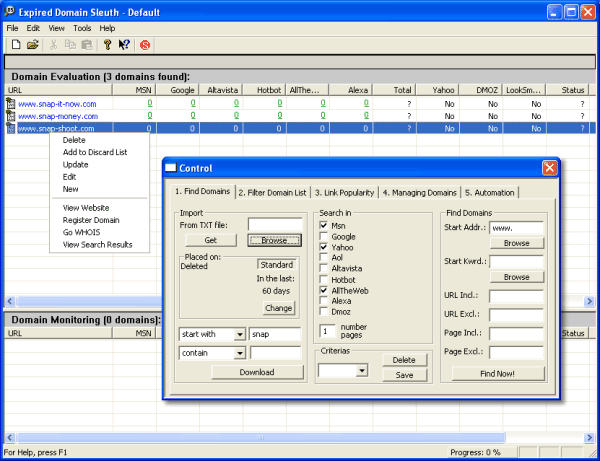This screenshot has width=600, height=461.
Task: Toggle the Yahoo search checkbox
Action: pos(324,247)
